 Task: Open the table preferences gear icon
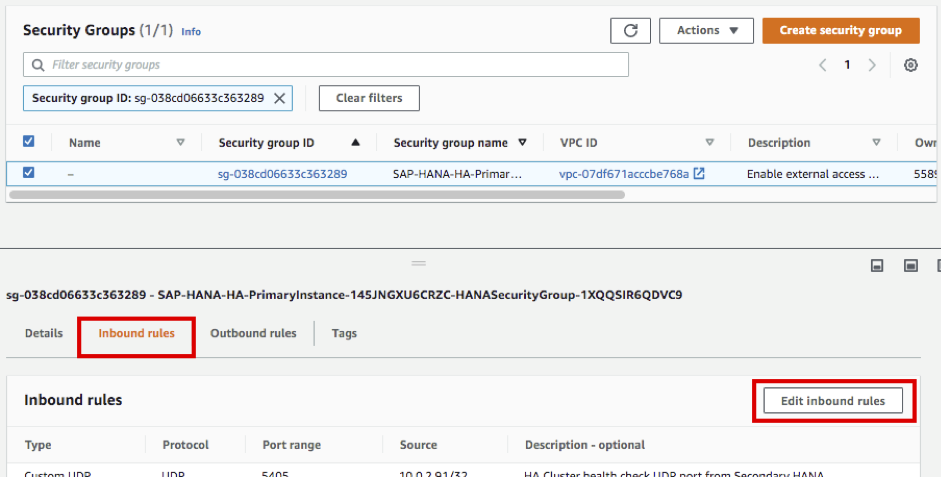click(x=911, y=65)
